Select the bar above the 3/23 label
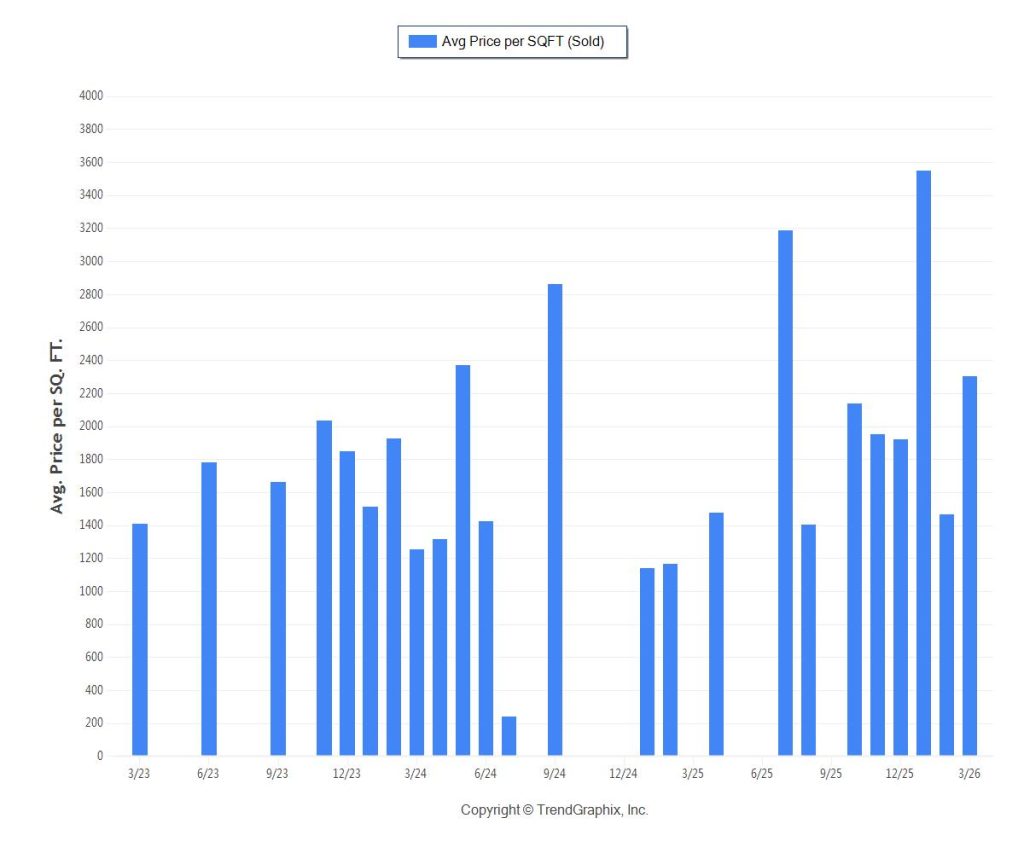 (x=140, y=639)
